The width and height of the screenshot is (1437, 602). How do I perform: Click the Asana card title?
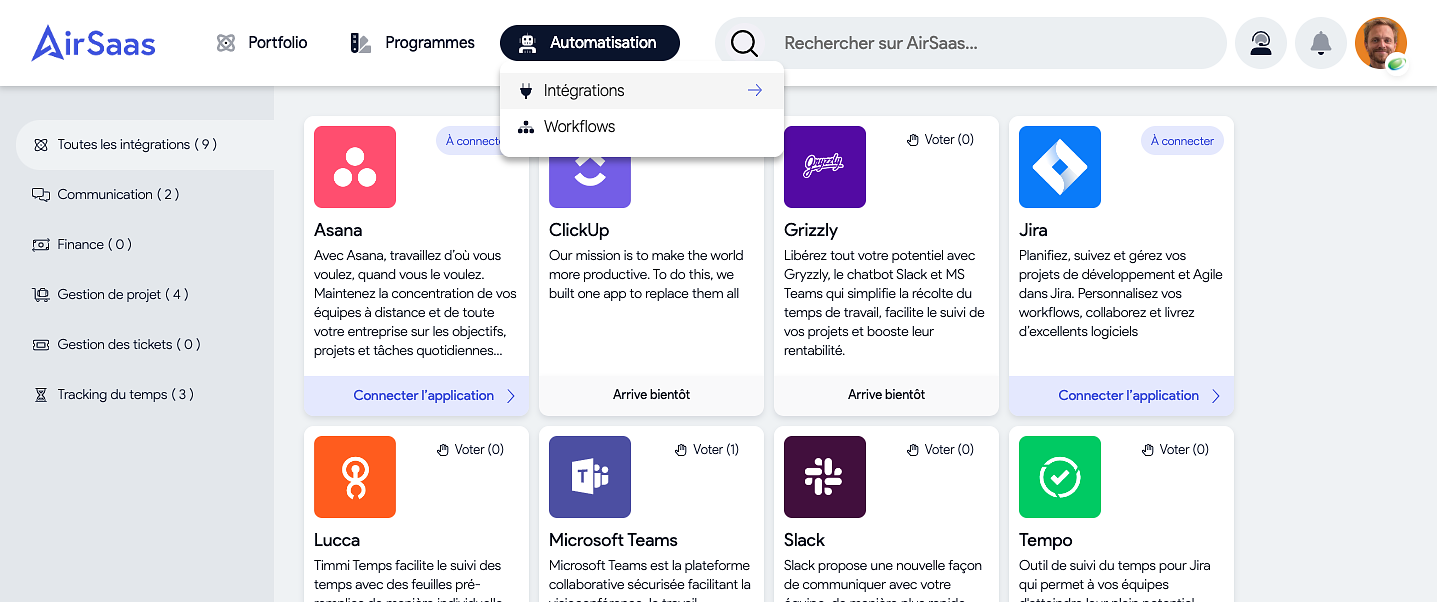[338, 230]
